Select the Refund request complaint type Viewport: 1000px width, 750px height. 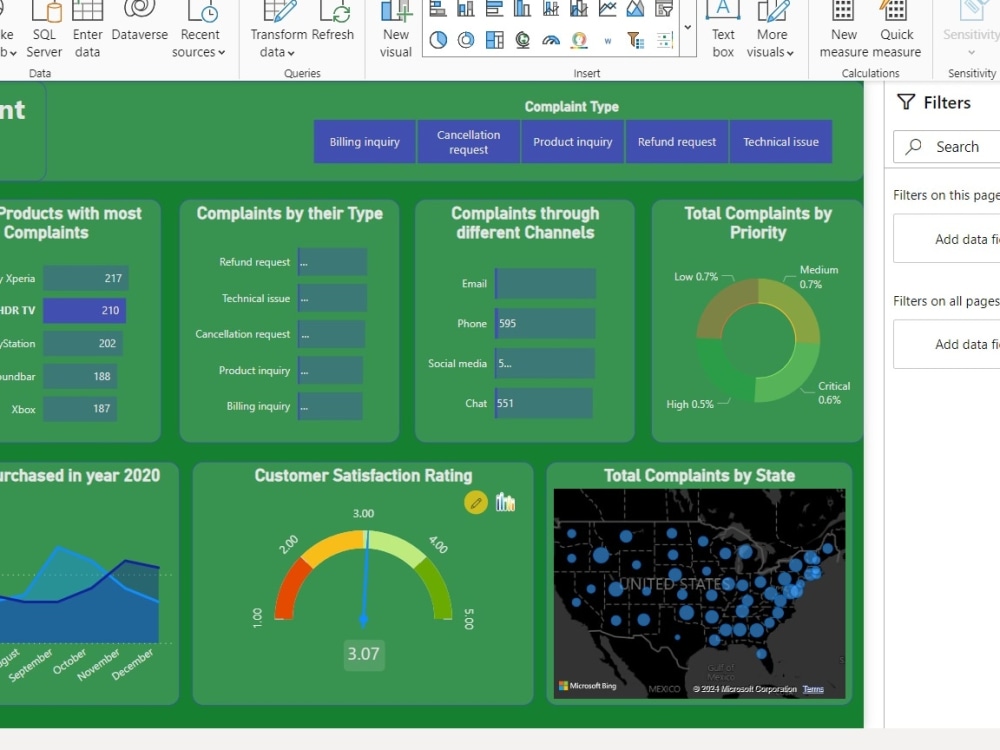(x=677, y=141)
